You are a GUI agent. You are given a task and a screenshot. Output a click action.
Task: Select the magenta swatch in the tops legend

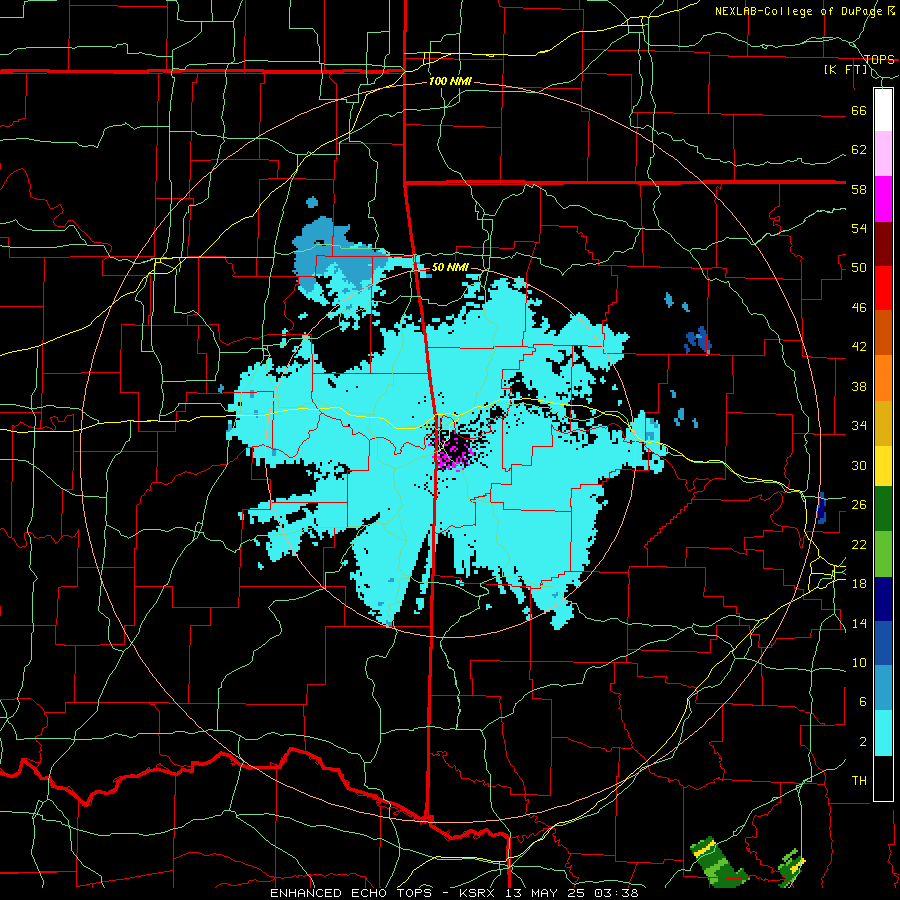point(883,199)
